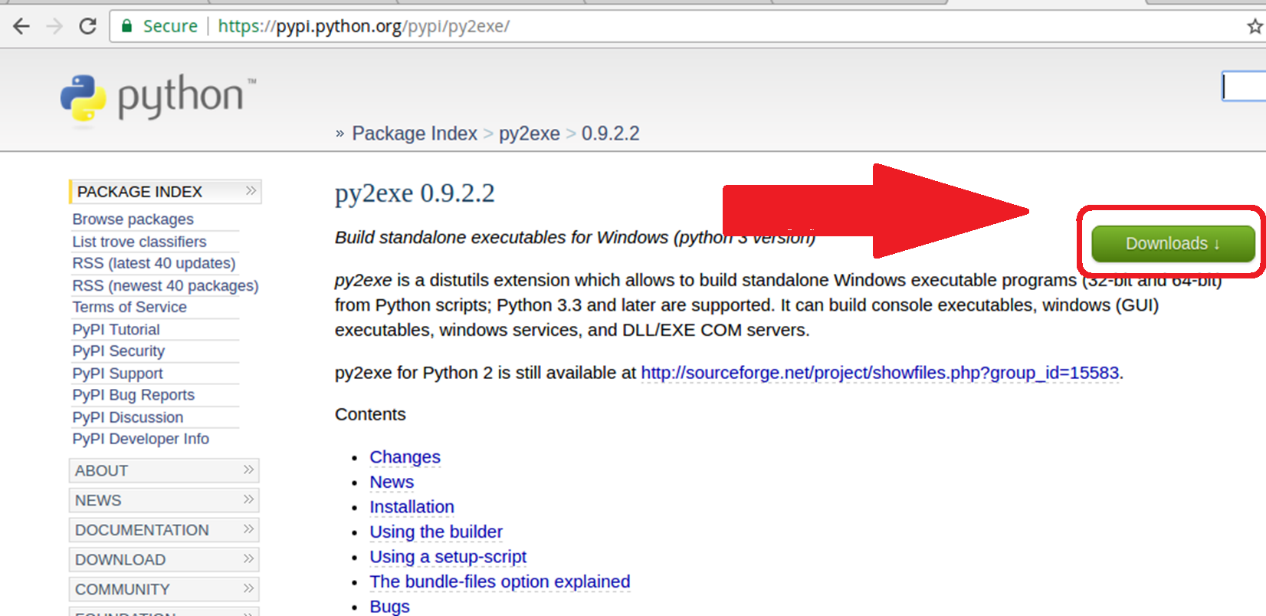Open py2exe breadcrumb link
Viewport: 1266px width, 616px height.
click(x=529, y=134)
